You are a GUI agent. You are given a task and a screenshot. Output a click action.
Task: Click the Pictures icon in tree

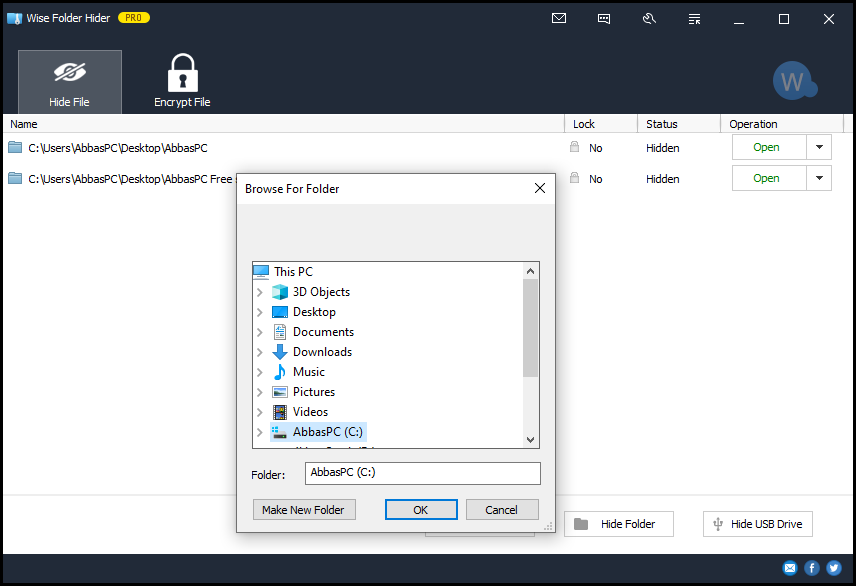[280, 392]
